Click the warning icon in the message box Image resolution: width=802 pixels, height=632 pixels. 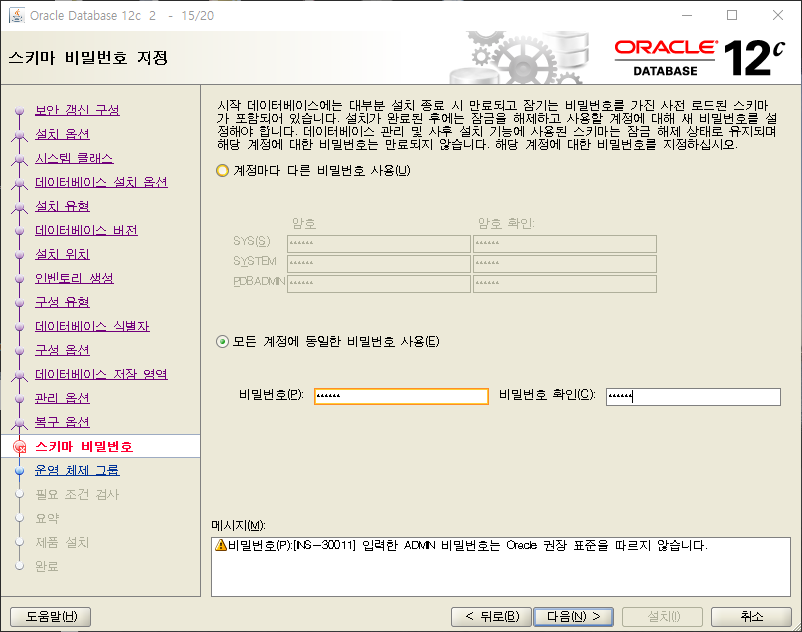221,545
